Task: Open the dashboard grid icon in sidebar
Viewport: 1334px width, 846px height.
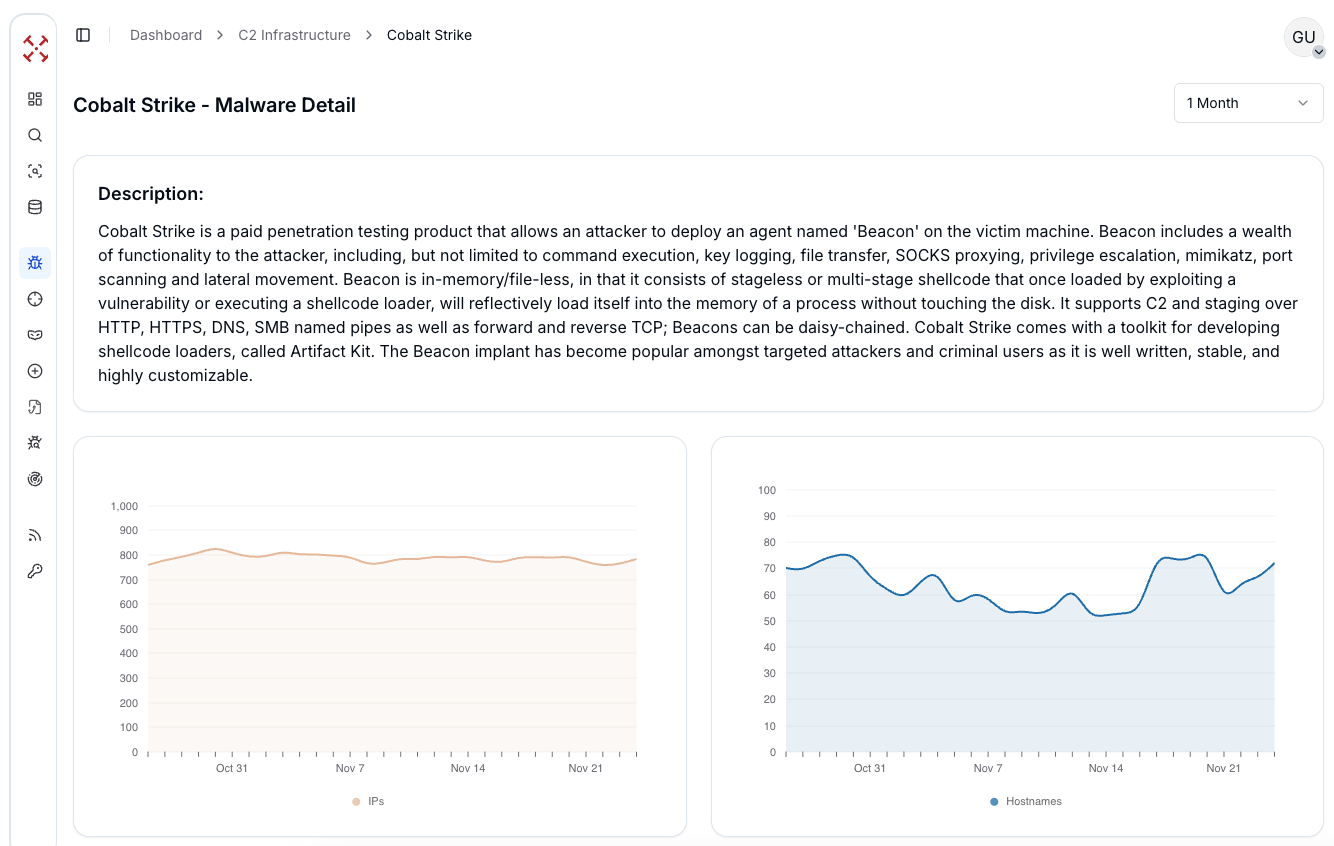Action: [x=35, y=99]
